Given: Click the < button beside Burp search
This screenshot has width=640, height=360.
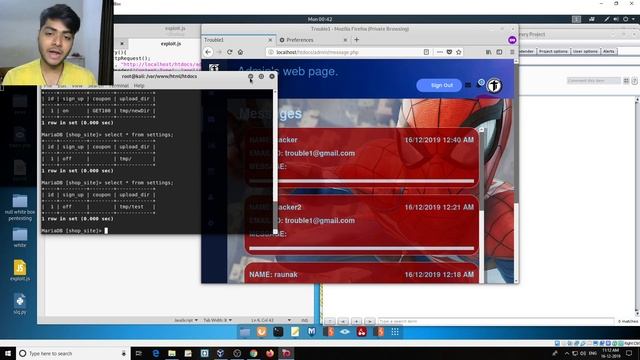Looking at the screenshot, I should click(343, 321).
